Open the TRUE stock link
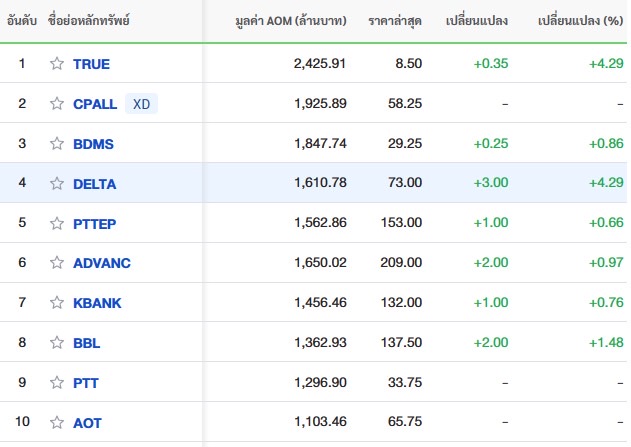 pos(91,64)
